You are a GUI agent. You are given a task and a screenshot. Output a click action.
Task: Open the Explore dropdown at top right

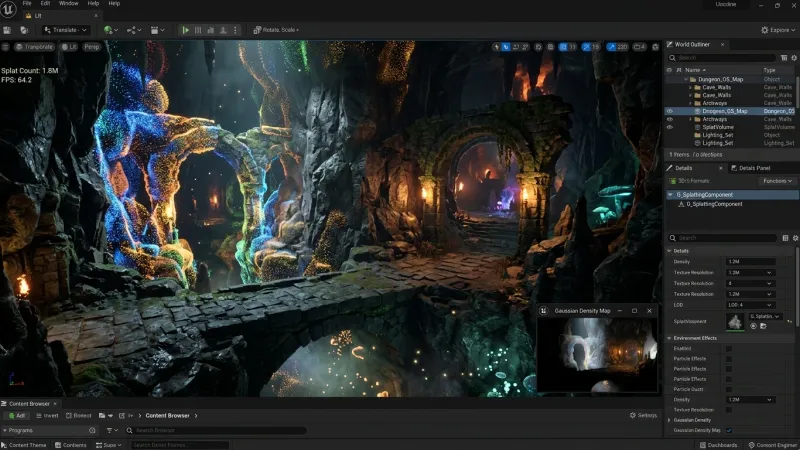778,30
